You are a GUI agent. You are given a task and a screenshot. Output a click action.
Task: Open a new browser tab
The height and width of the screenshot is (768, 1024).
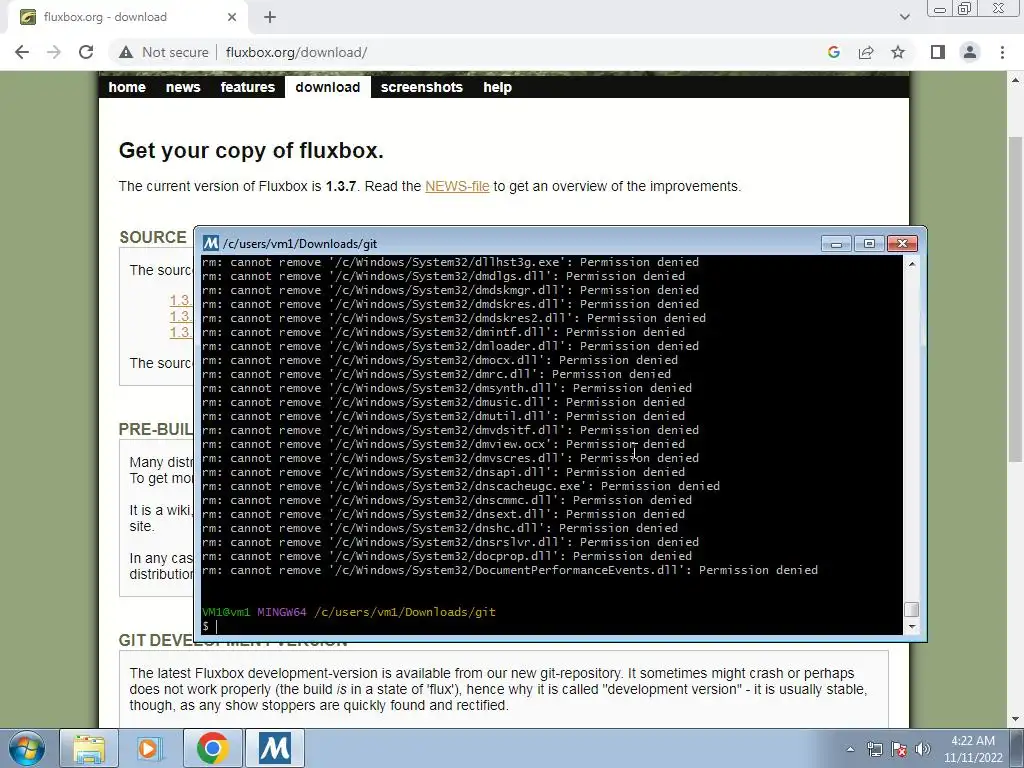pos(270,17)
